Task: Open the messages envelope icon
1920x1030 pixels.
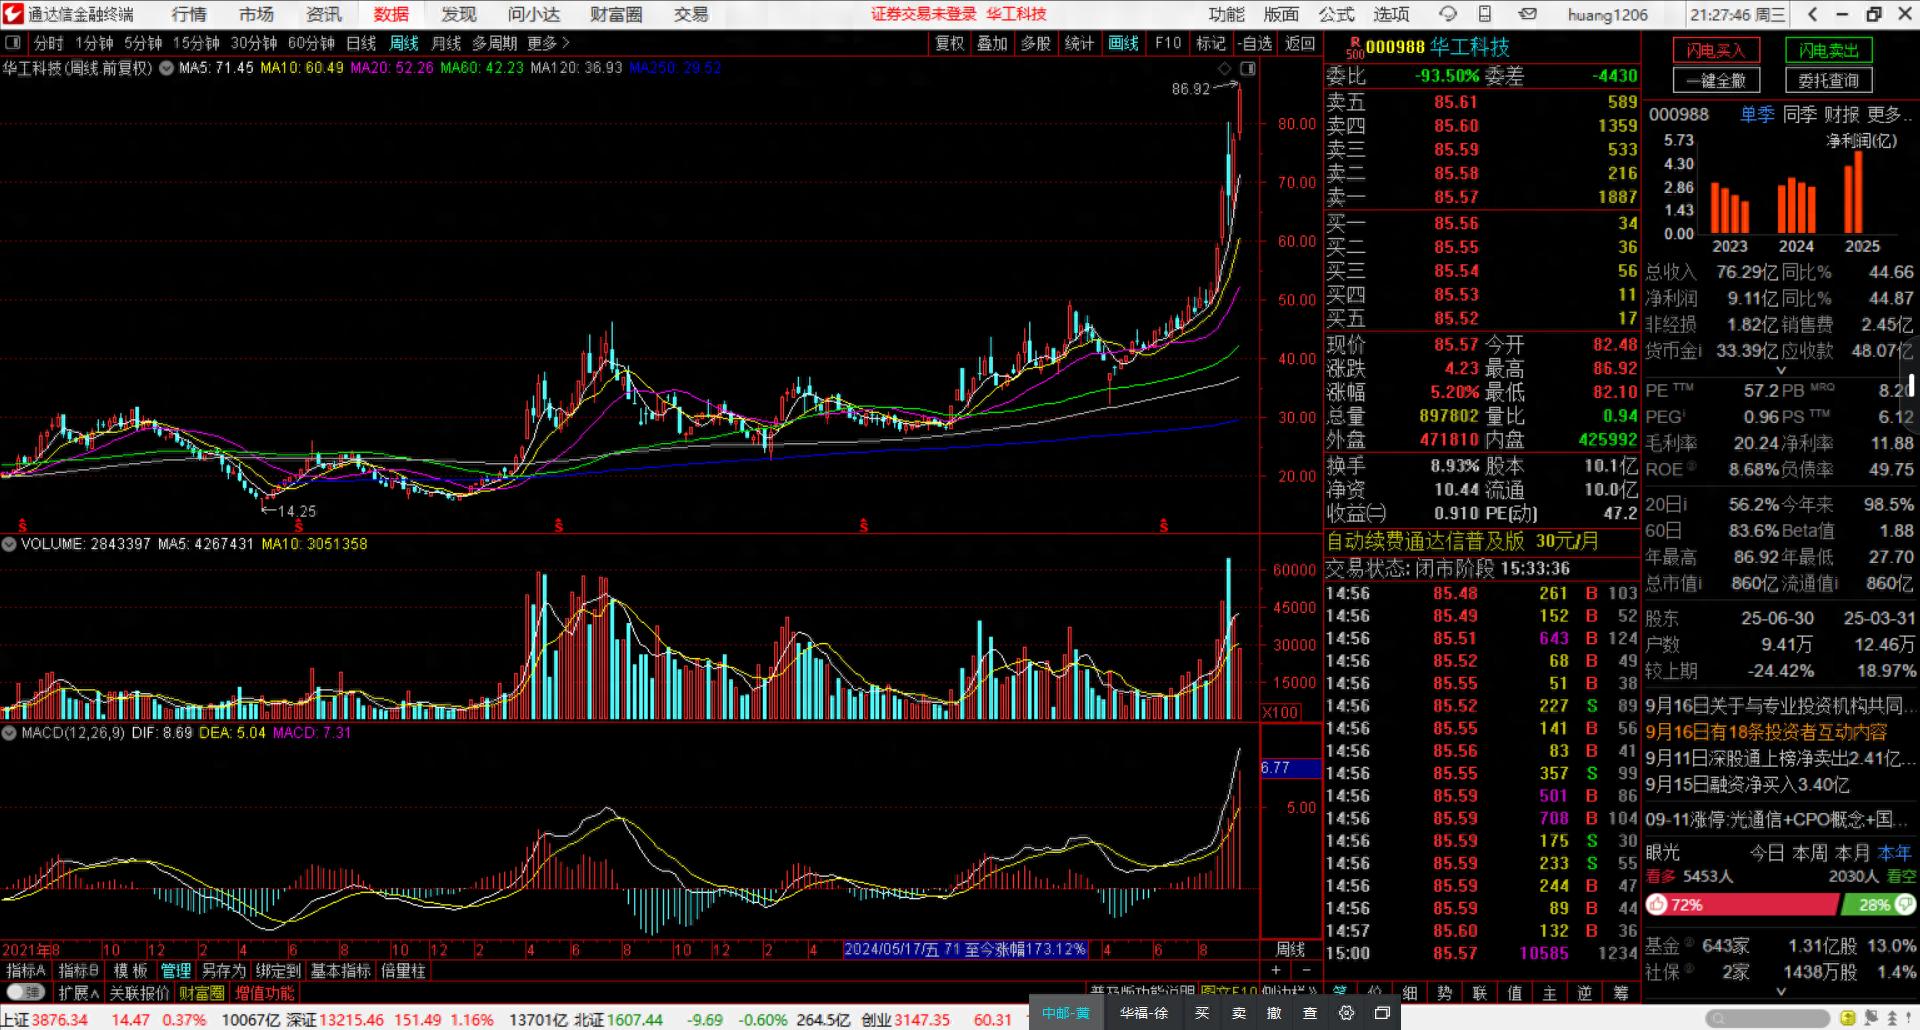Action: [1527, 14]
